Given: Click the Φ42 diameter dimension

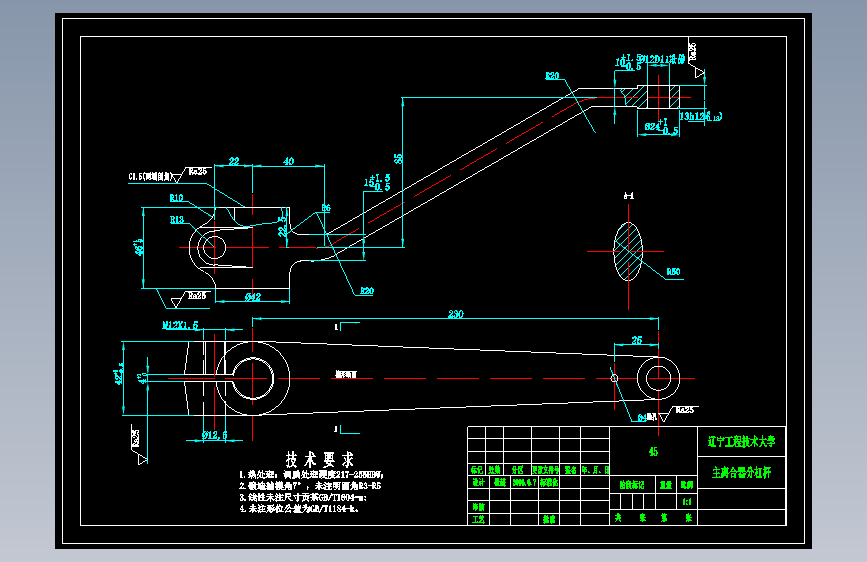Looking at the screenshot, I should pyautogui.click(x=253, y=297).
